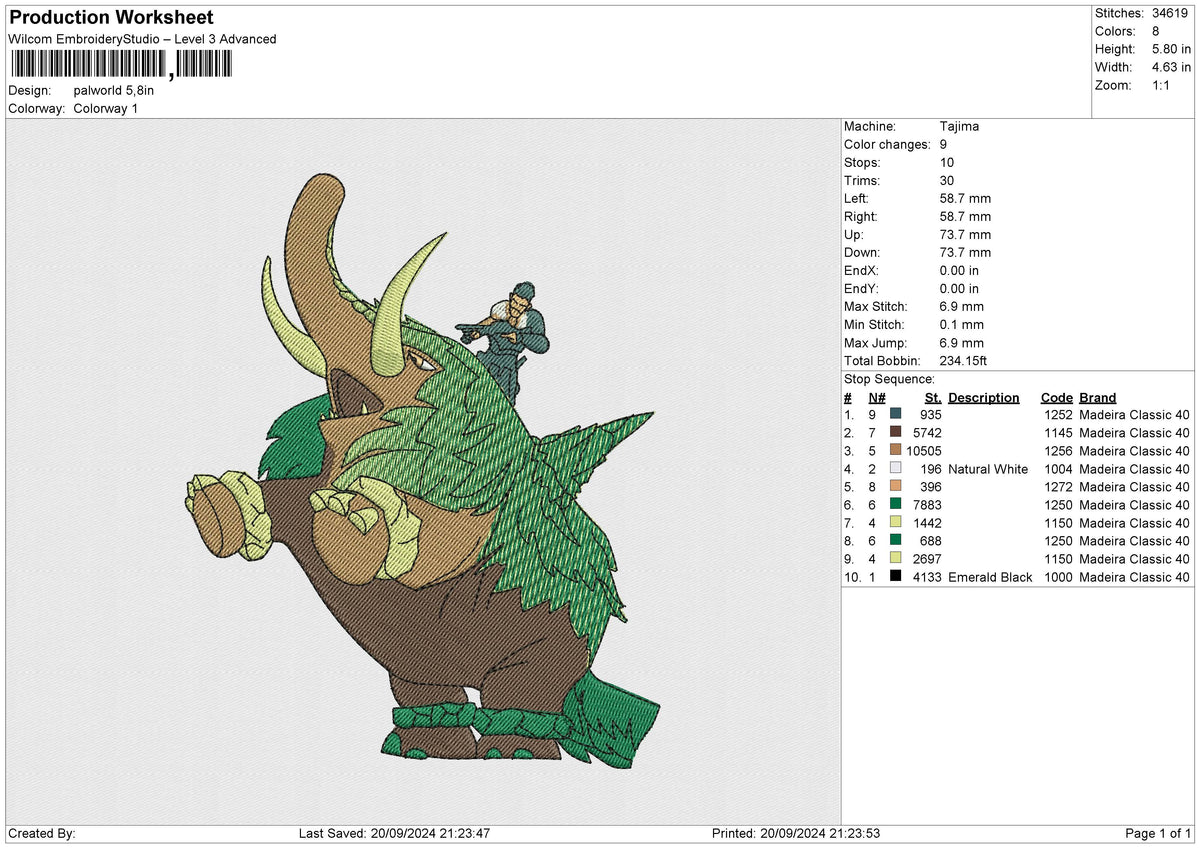Click the yellow swatch with 2697 stitches
Screen dimensions: 1200x848
tap(896, 559)
